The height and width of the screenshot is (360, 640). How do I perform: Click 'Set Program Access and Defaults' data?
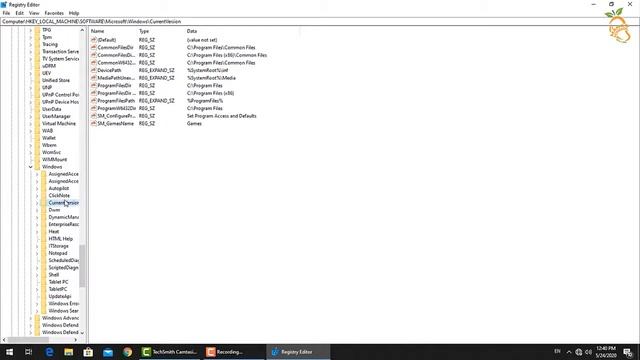coord(222,116)
